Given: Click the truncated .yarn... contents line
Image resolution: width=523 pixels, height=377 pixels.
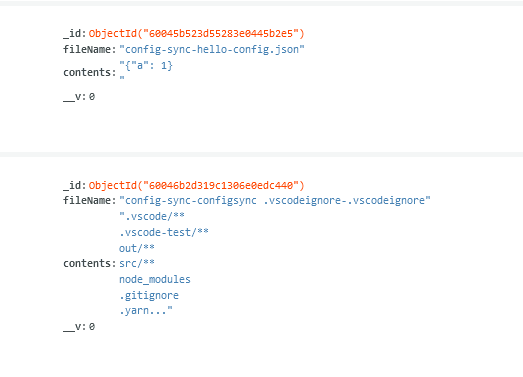Looking at the screenshot, I should (x=146, y=311).
